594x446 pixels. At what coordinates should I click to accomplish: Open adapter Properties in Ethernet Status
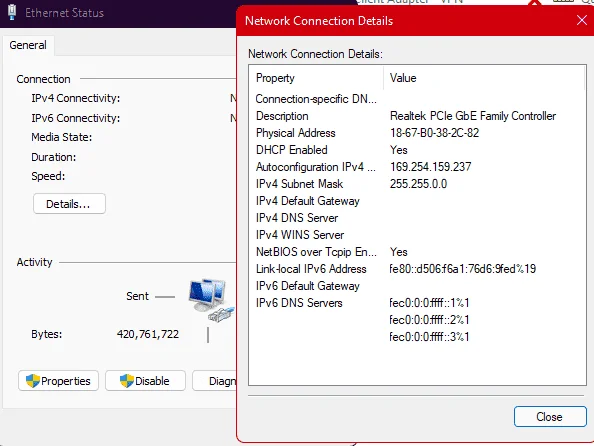(58, 381)
